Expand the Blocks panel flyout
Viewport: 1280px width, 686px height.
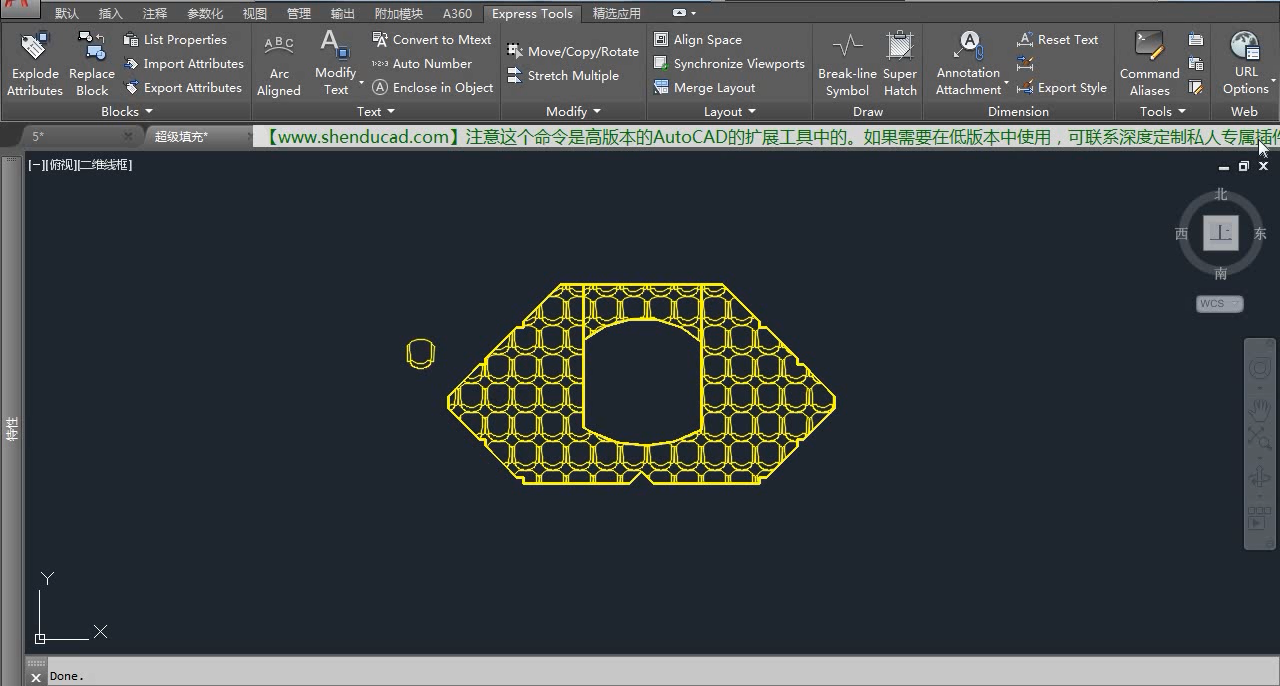[x=127, y=112]
